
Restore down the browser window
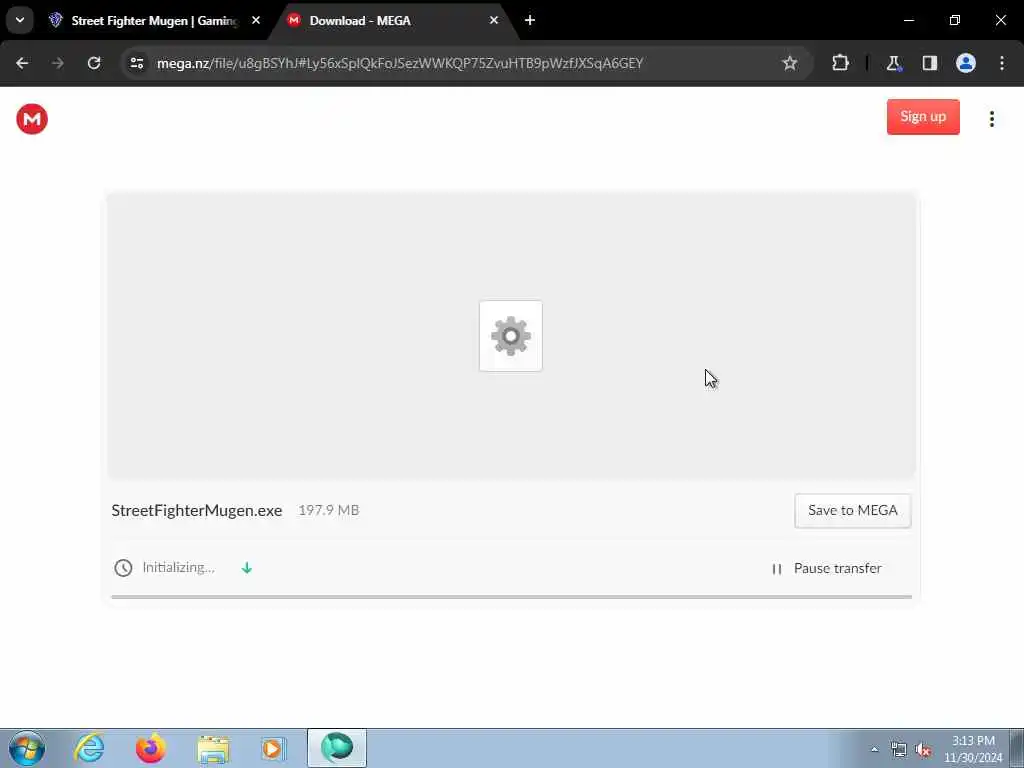pos(955,20)
